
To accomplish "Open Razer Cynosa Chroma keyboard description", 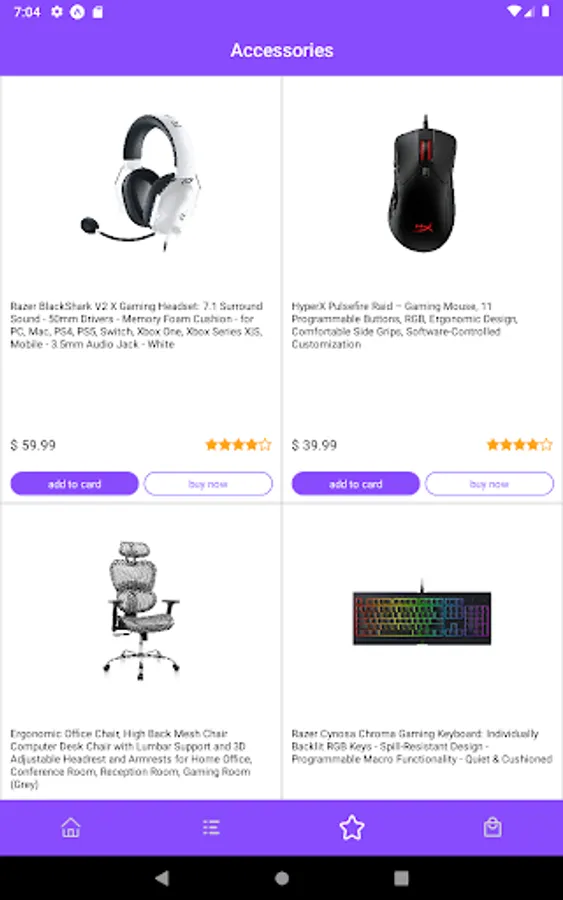I will coord(422,746).
